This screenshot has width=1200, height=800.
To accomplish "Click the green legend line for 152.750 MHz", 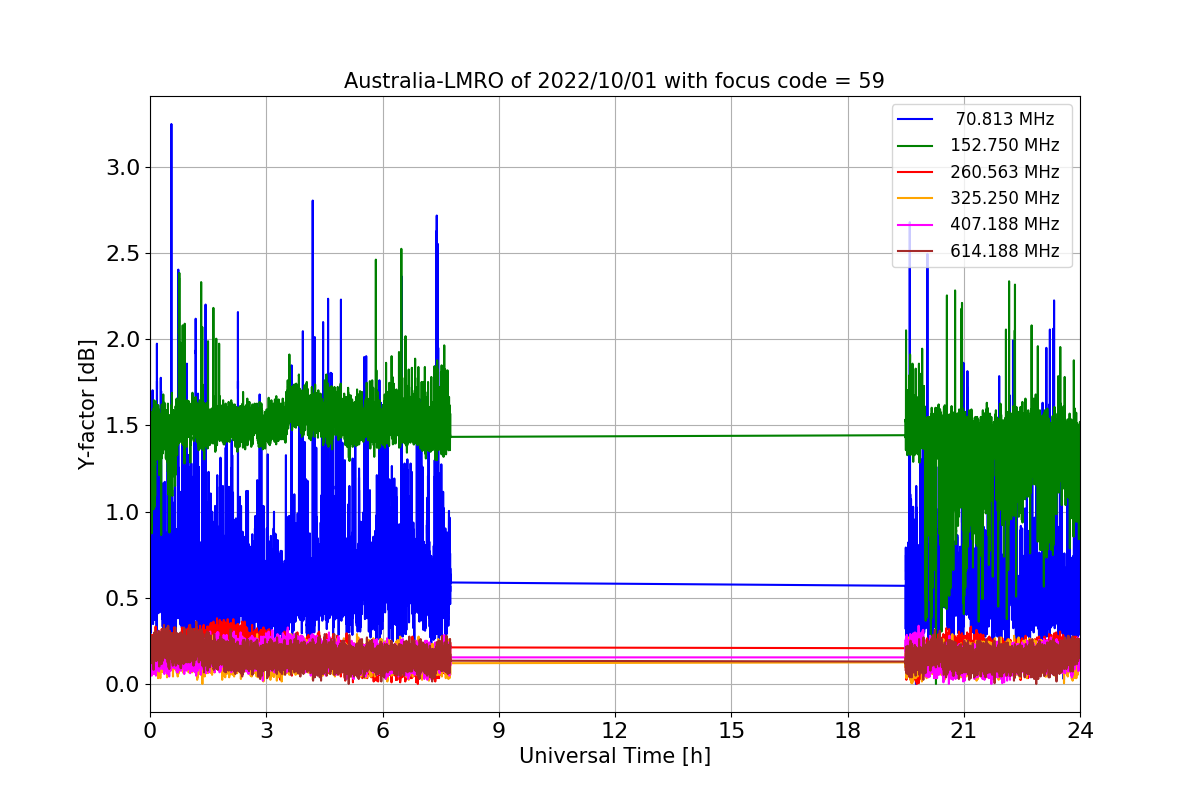I will (916, 146).
